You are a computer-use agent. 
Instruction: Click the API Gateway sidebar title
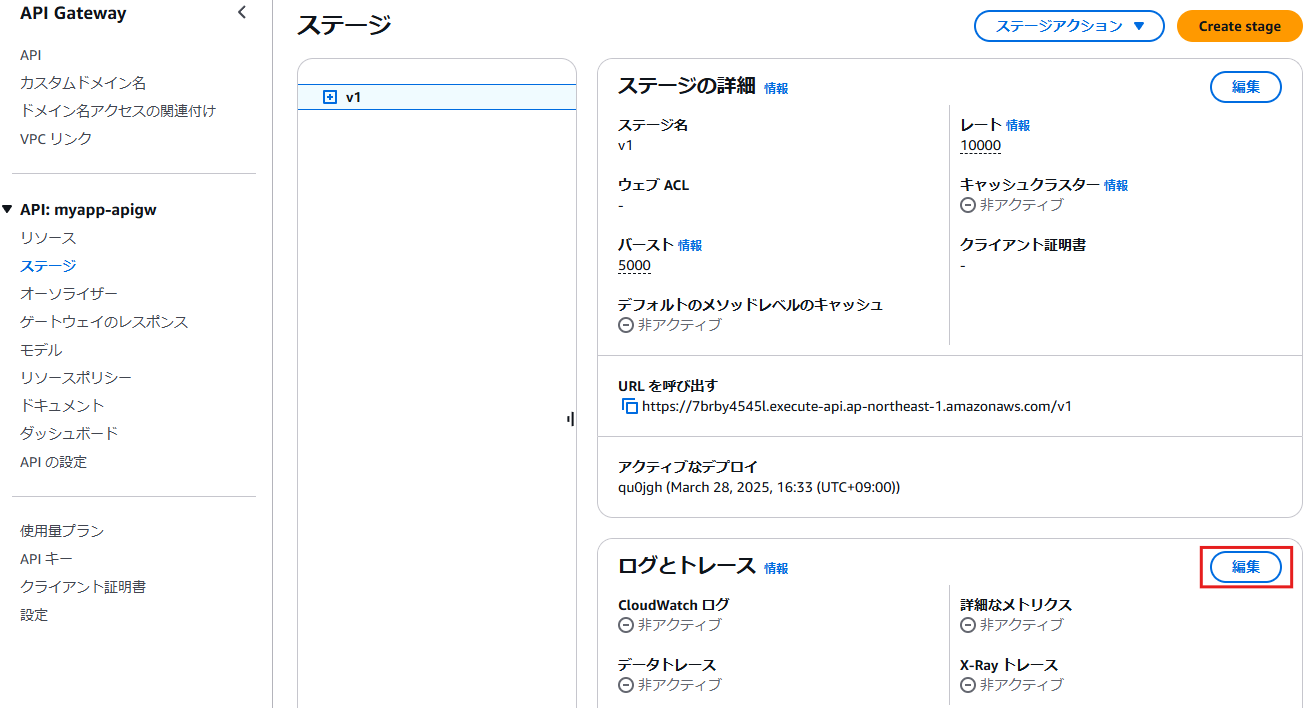(x=73, y=13)
